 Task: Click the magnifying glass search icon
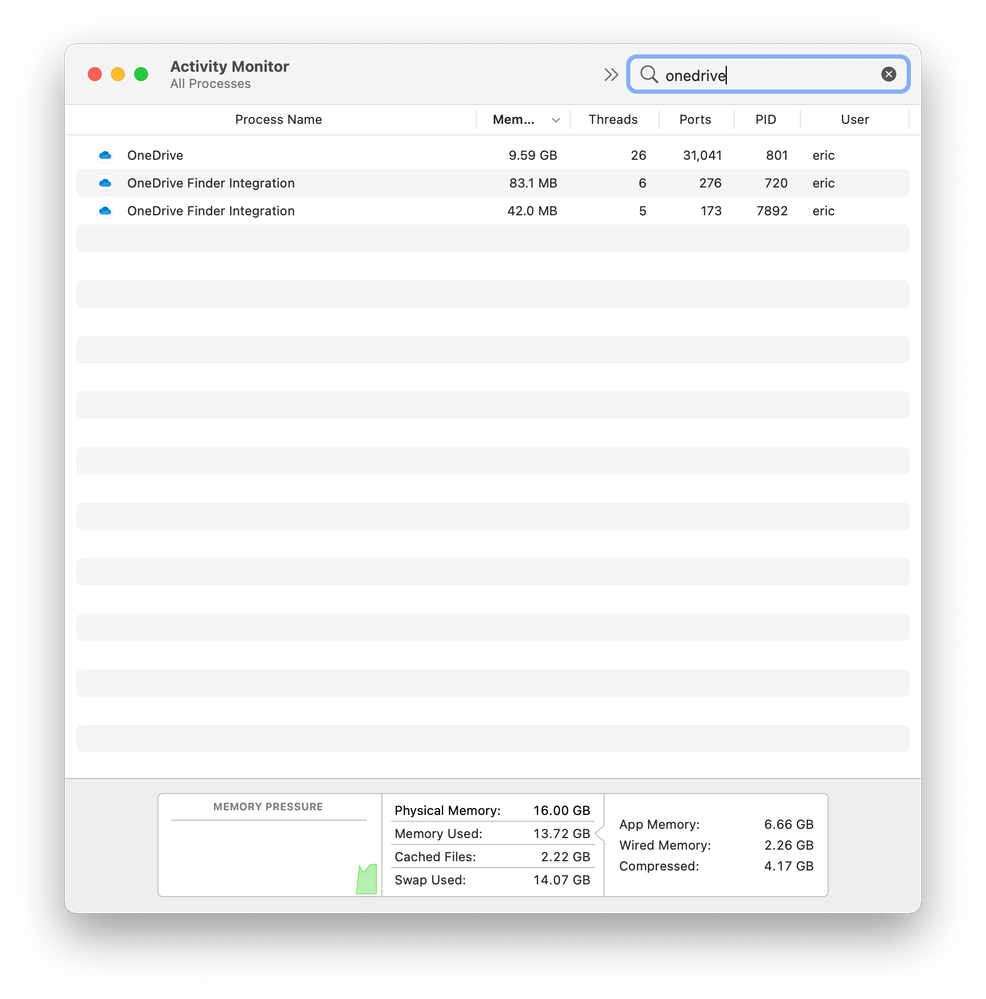click(648, 75)
